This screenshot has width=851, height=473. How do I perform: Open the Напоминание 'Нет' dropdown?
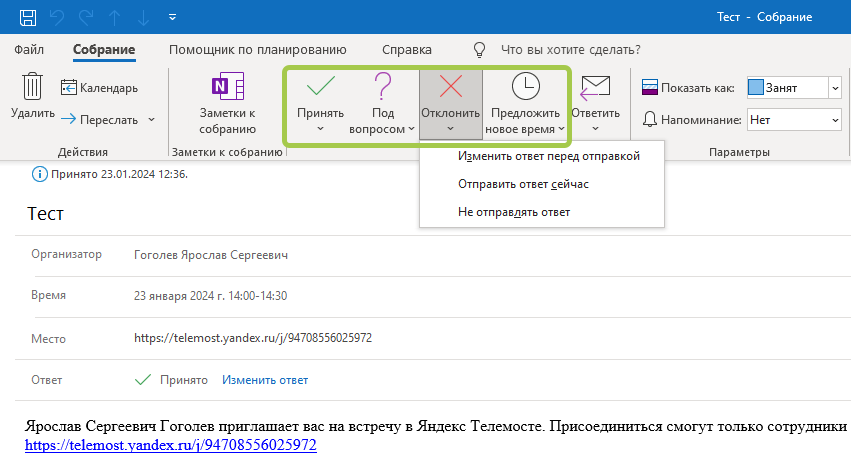794,120
